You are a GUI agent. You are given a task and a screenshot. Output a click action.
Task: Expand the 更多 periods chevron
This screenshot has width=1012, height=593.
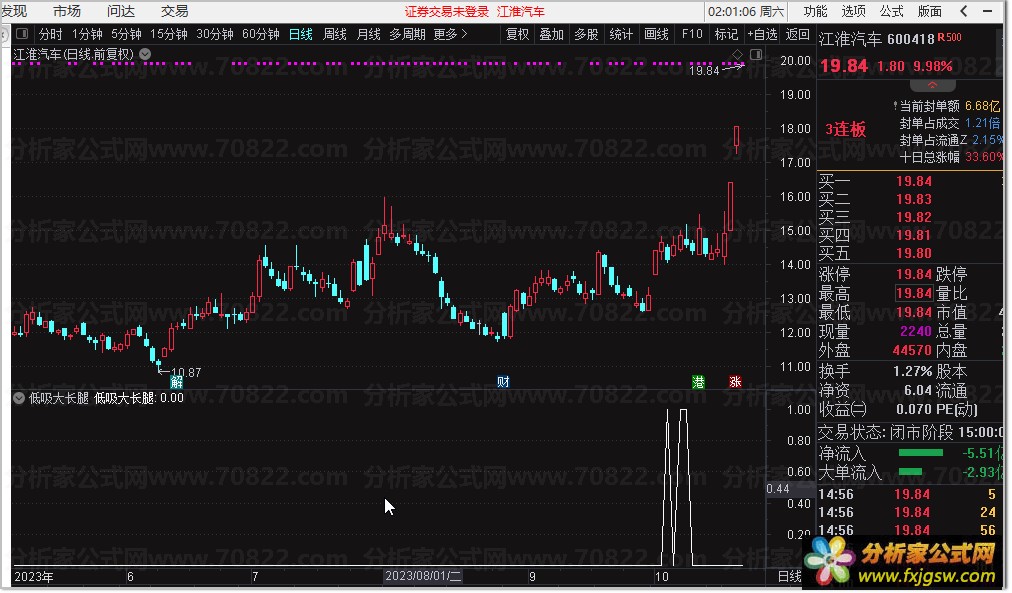464,34
